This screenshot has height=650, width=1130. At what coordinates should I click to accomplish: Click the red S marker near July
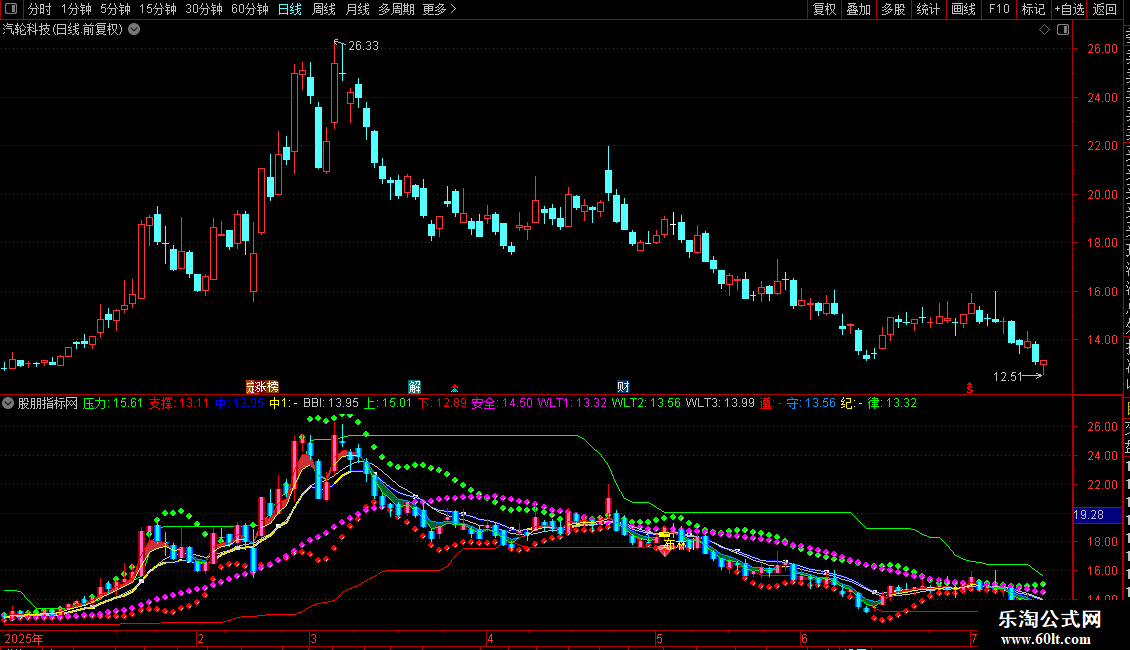[970, 388]
